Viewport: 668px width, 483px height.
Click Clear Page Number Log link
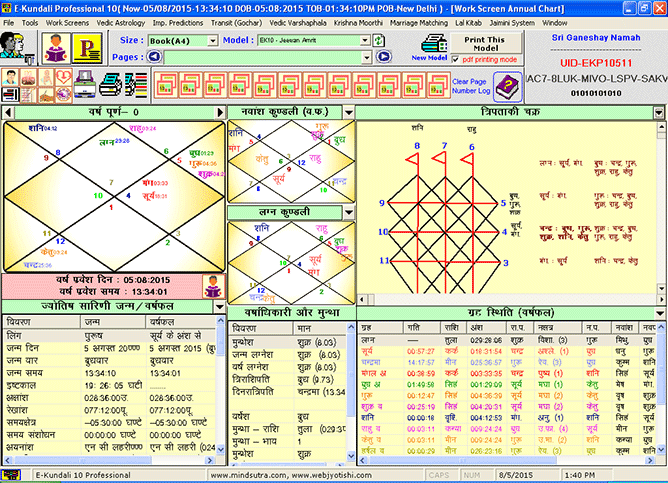click(471, 86)
